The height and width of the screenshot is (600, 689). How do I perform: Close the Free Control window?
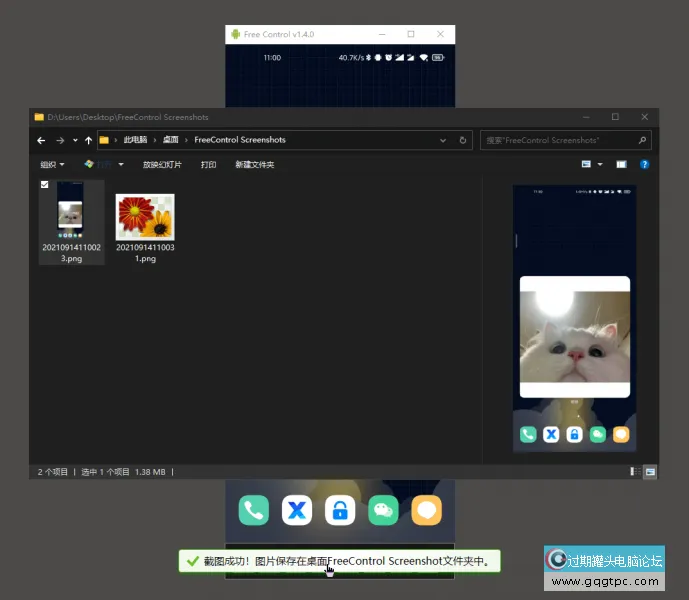click(x=440, y=34)
